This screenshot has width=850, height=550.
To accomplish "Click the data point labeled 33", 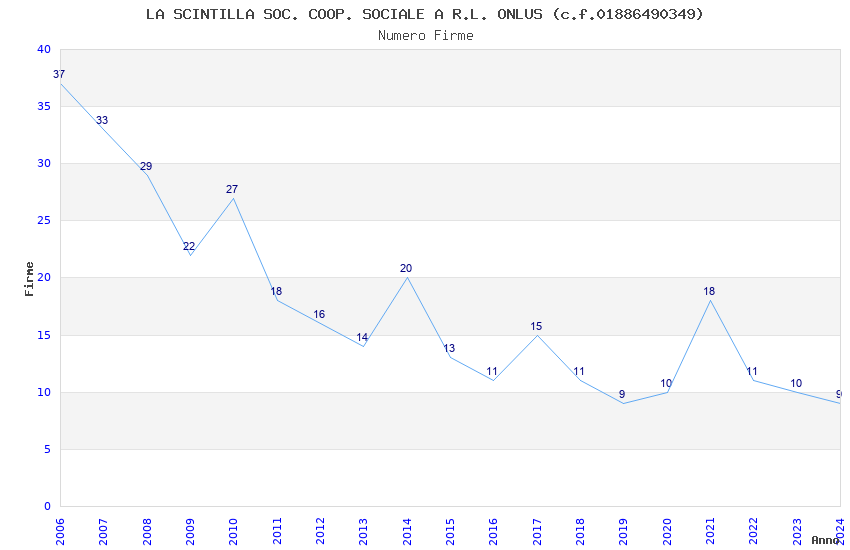I will pyautogui.click(x=102, y=121).
